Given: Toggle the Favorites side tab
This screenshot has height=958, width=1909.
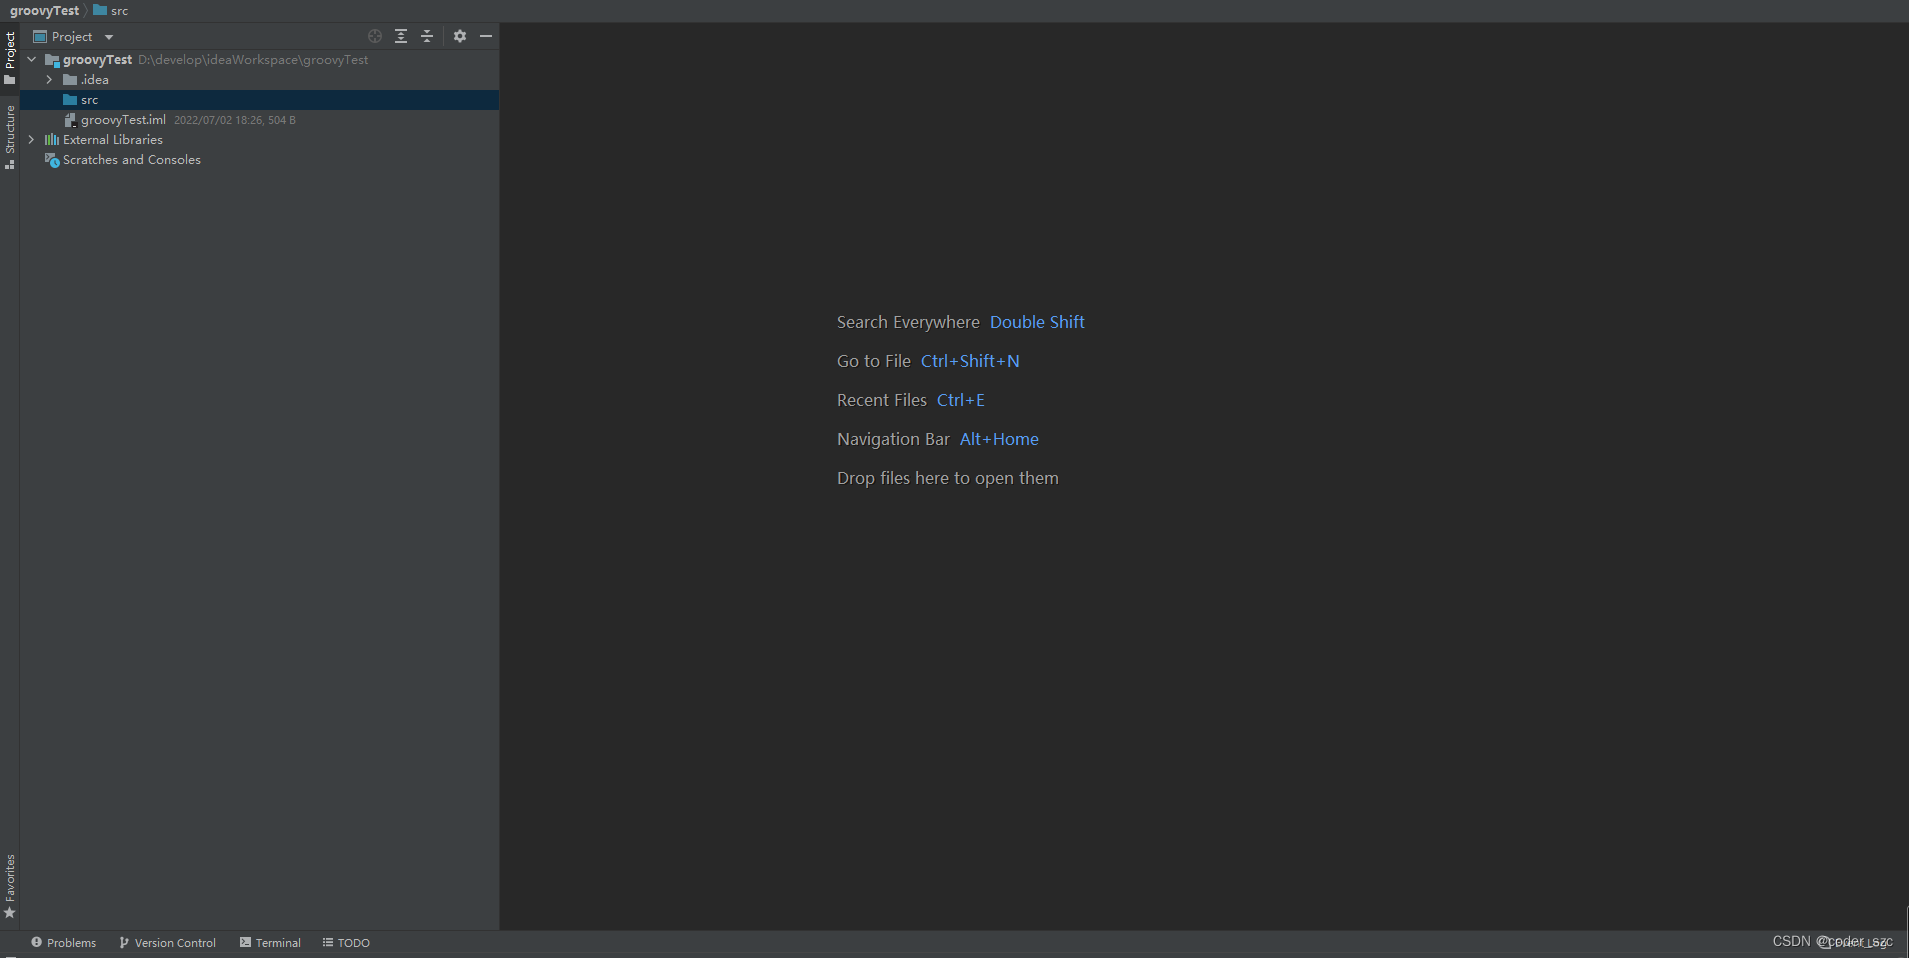Looking at the screenshot, I should 10,886.
